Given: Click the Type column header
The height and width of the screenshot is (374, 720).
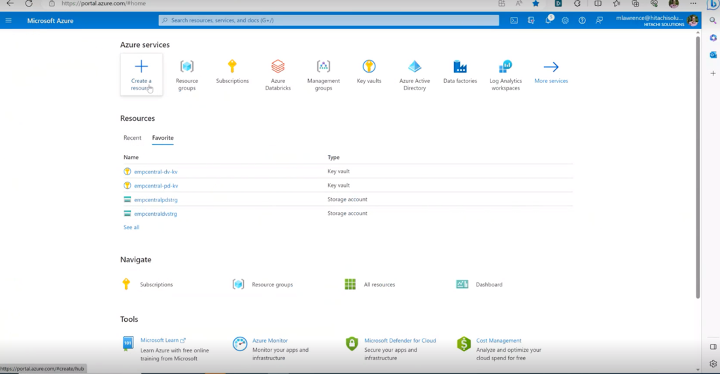Looking at the screenshot, I should (333, 157).
